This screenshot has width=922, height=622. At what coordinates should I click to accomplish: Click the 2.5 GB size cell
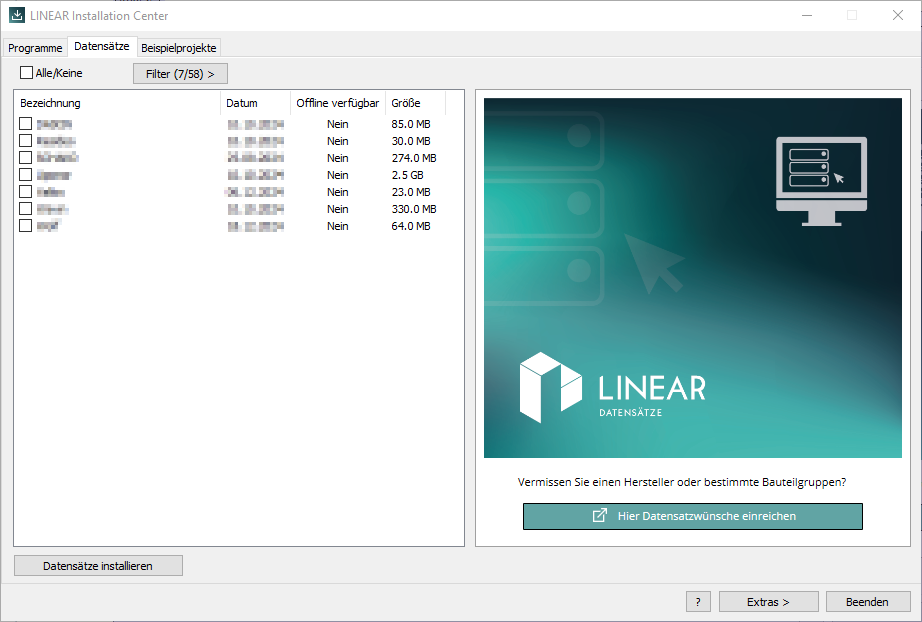click(x=407, y=175)
